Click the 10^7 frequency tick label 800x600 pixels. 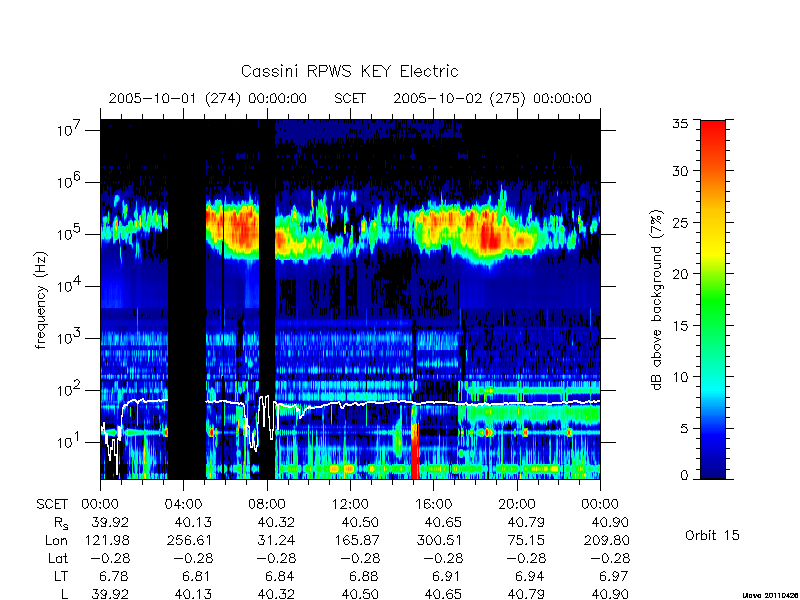point(70,129)
